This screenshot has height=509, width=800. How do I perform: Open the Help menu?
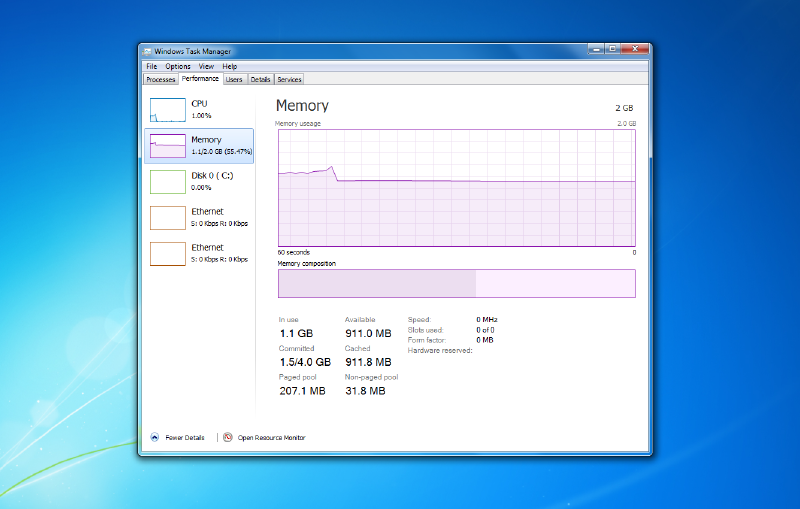click(230, 66)
